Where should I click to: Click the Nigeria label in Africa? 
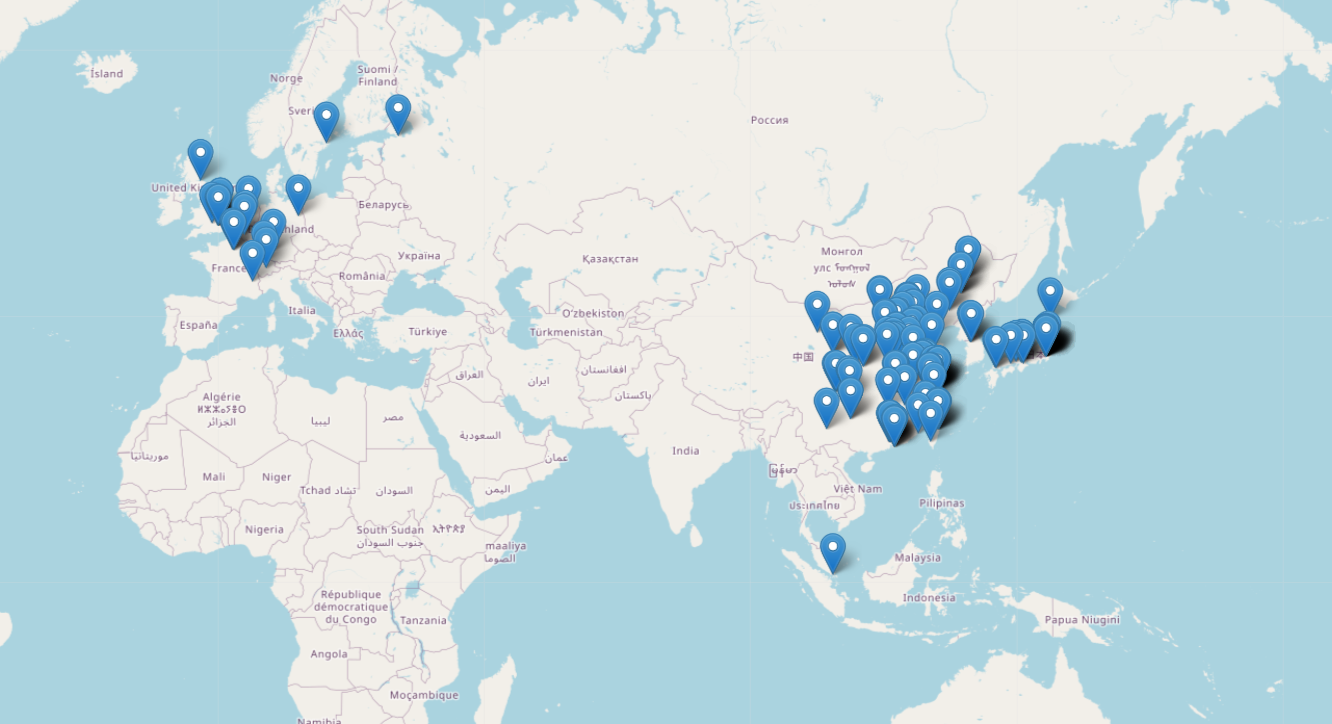pos(264,529)
